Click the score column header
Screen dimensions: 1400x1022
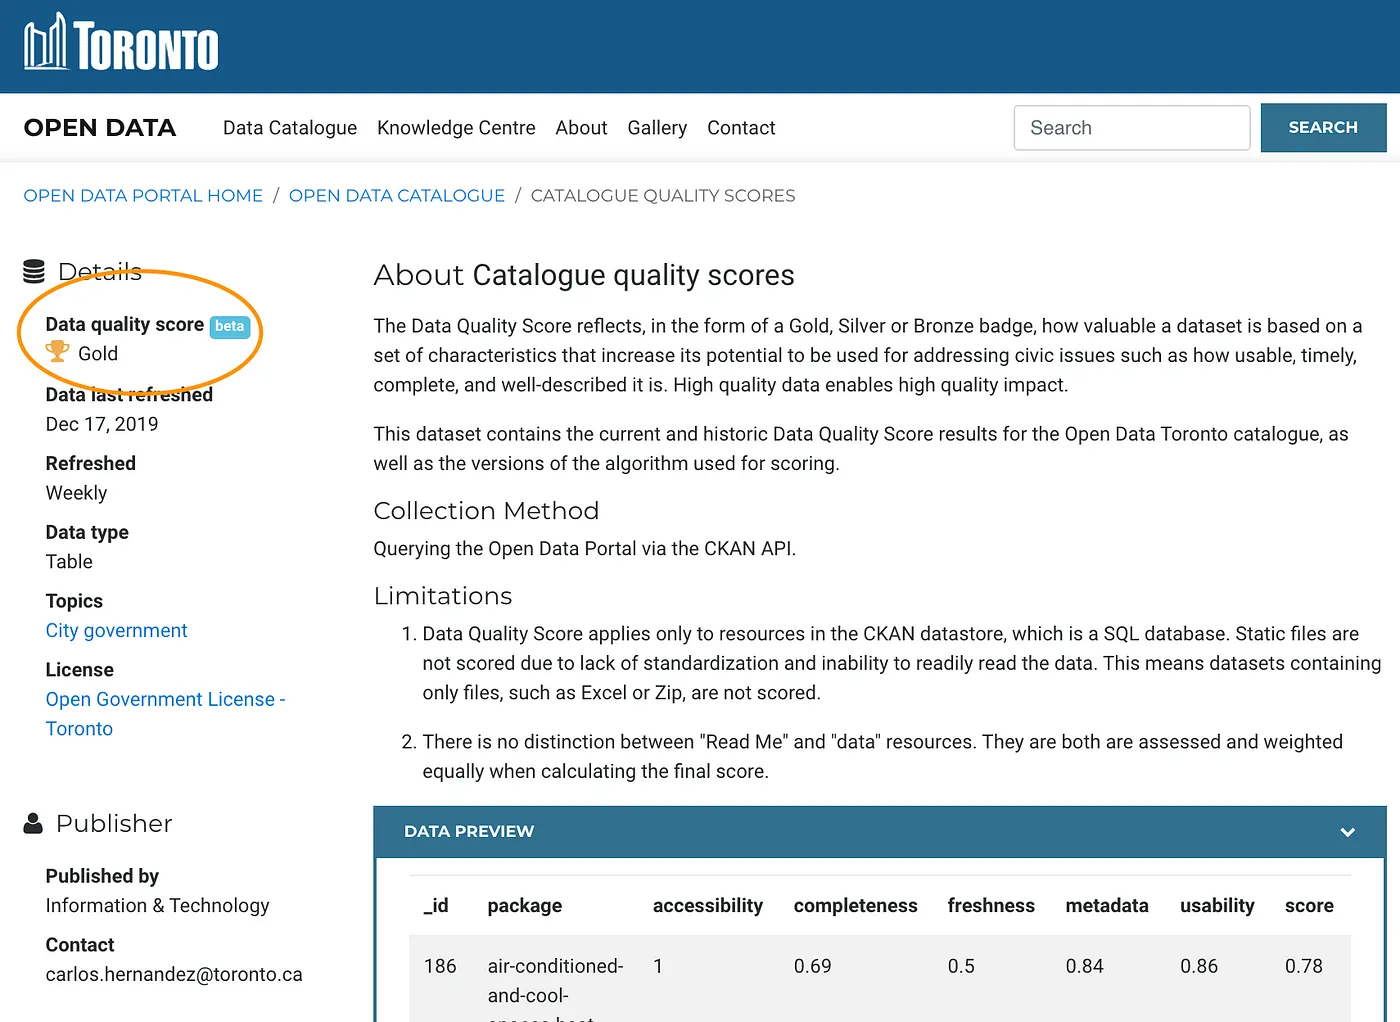click(1309, 906)
